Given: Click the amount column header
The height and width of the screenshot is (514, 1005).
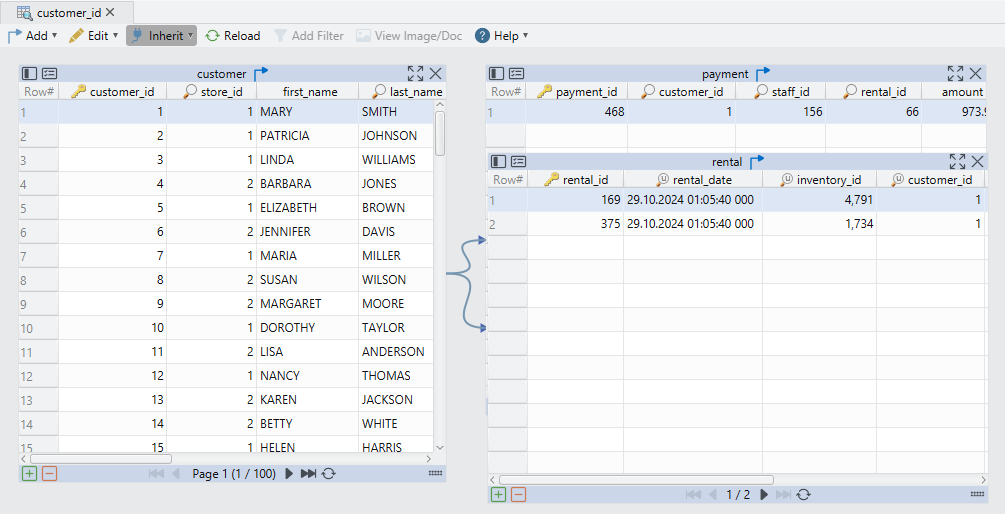Looking at the screenshot, I should (x=954, y=92).
